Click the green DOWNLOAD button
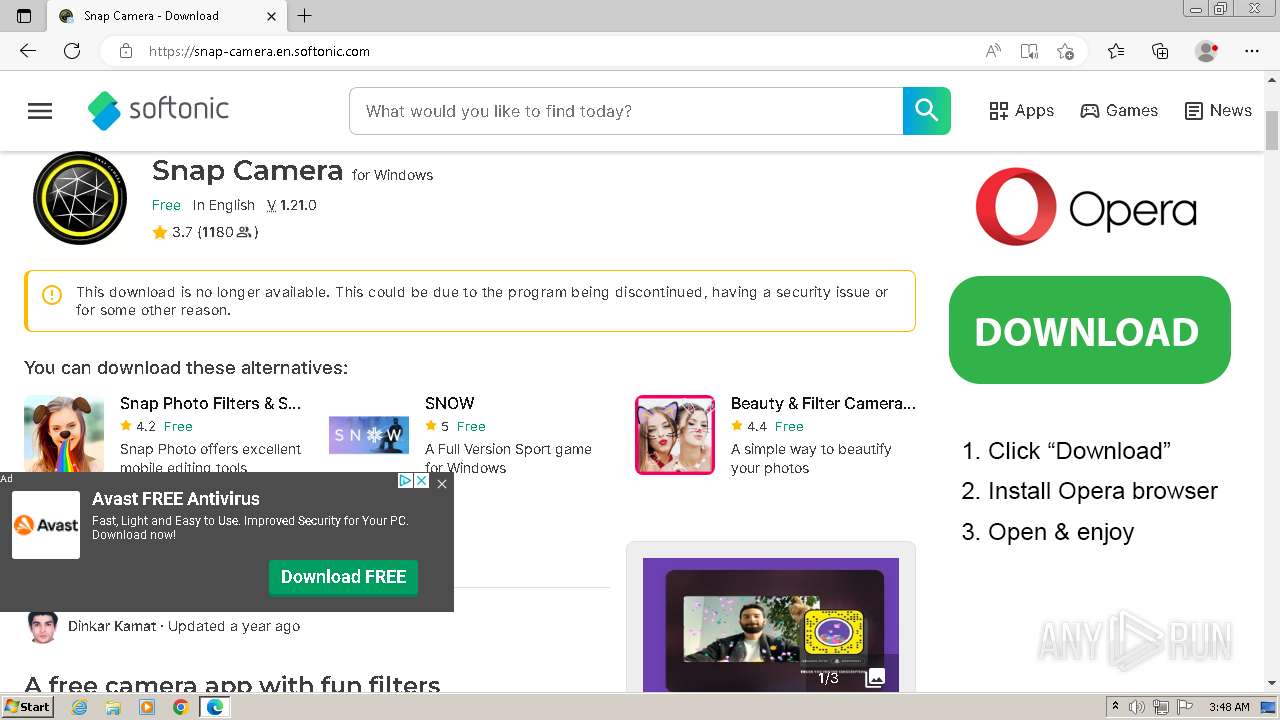The height and width of the screenshot is (720, 1280). click(x=1089, y=330)
